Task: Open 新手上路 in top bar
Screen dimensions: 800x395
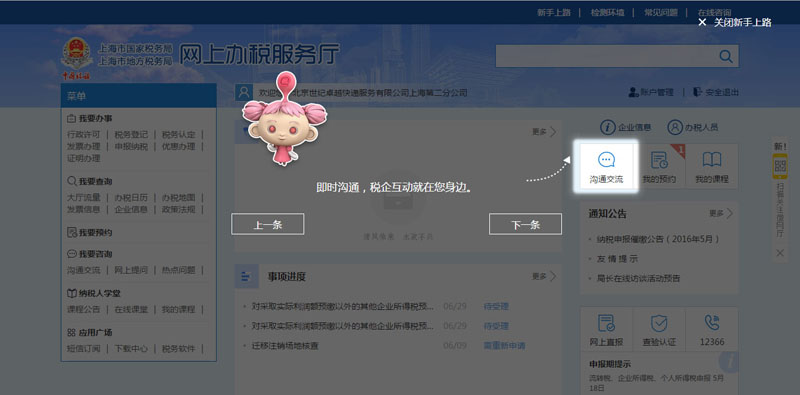Action: pos(554,13)
